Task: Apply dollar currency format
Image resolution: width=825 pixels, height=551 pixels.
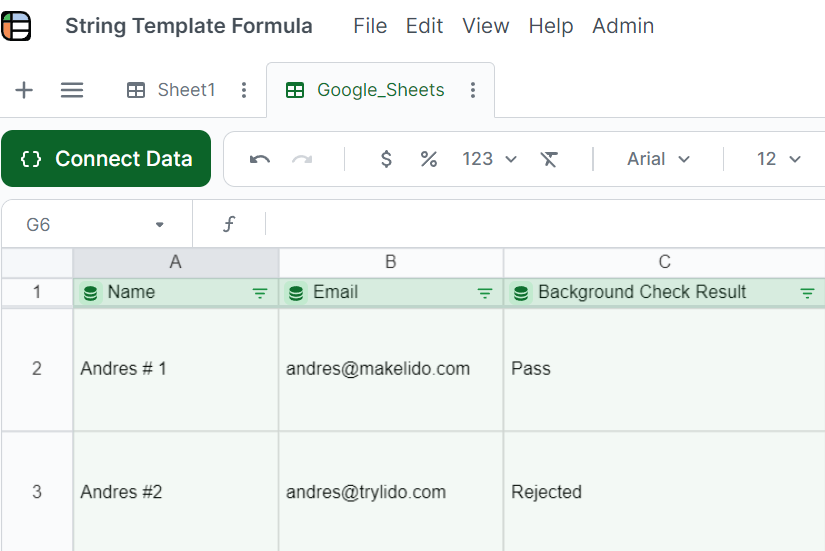Action: click(387, 159)
